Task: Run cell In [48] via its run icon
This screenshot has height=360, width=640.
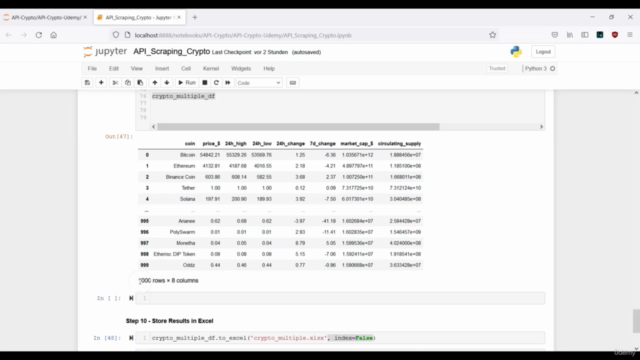Action: [x=131, y=338]
